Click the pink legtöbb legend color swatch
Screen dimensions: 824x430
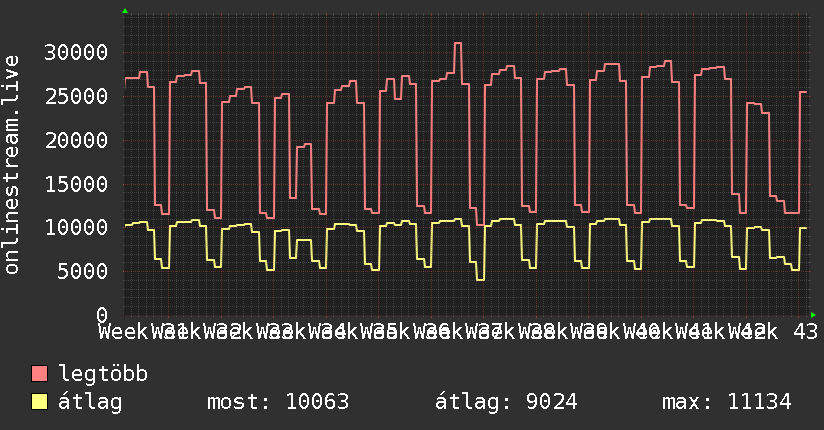(40, 374)
